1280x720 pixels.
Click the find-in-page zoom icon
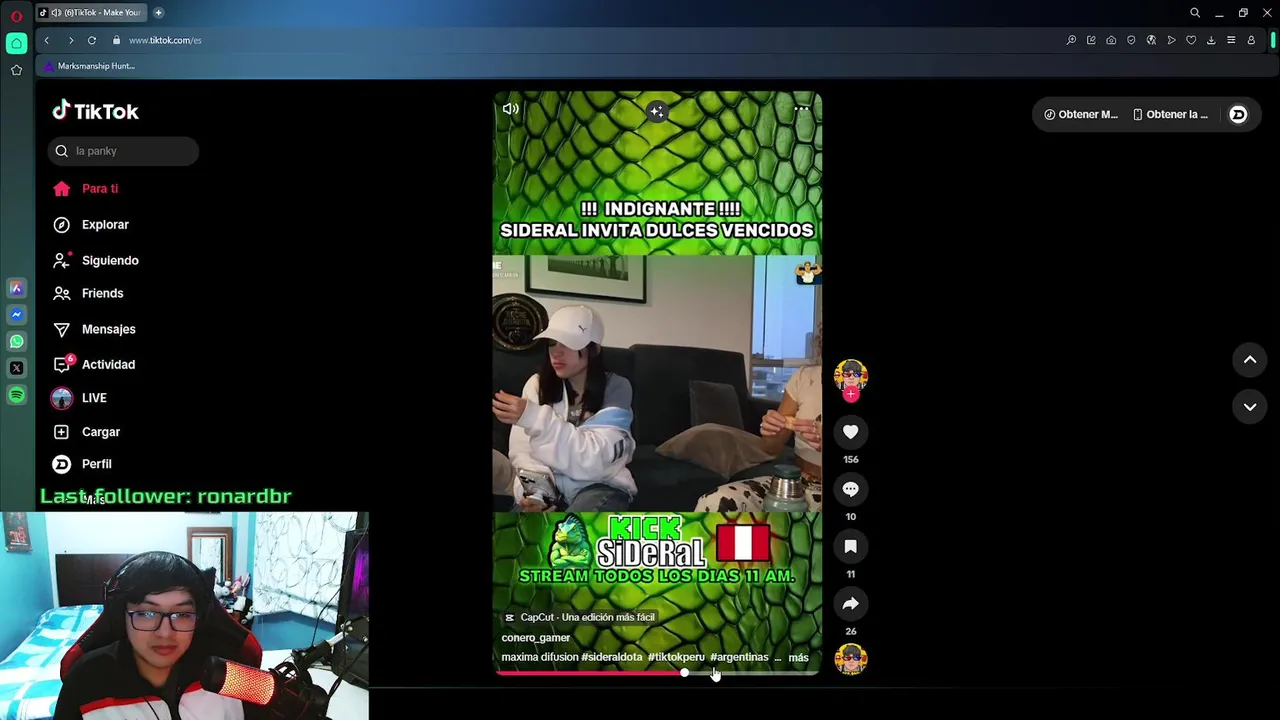pos(1071,40)
